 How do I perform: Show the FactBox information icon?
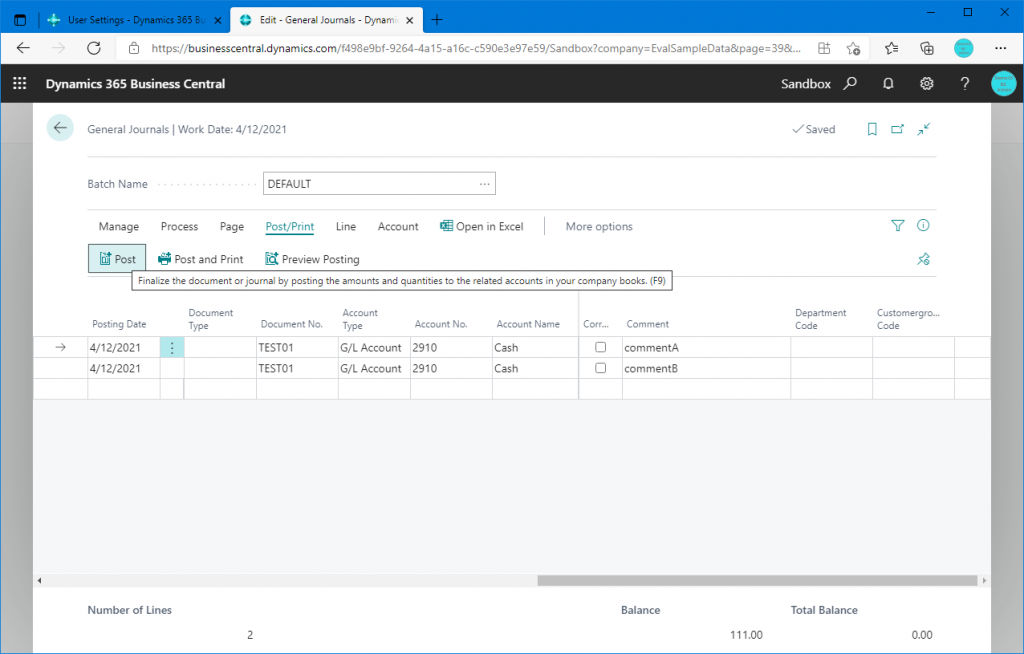tap(923, 225)
